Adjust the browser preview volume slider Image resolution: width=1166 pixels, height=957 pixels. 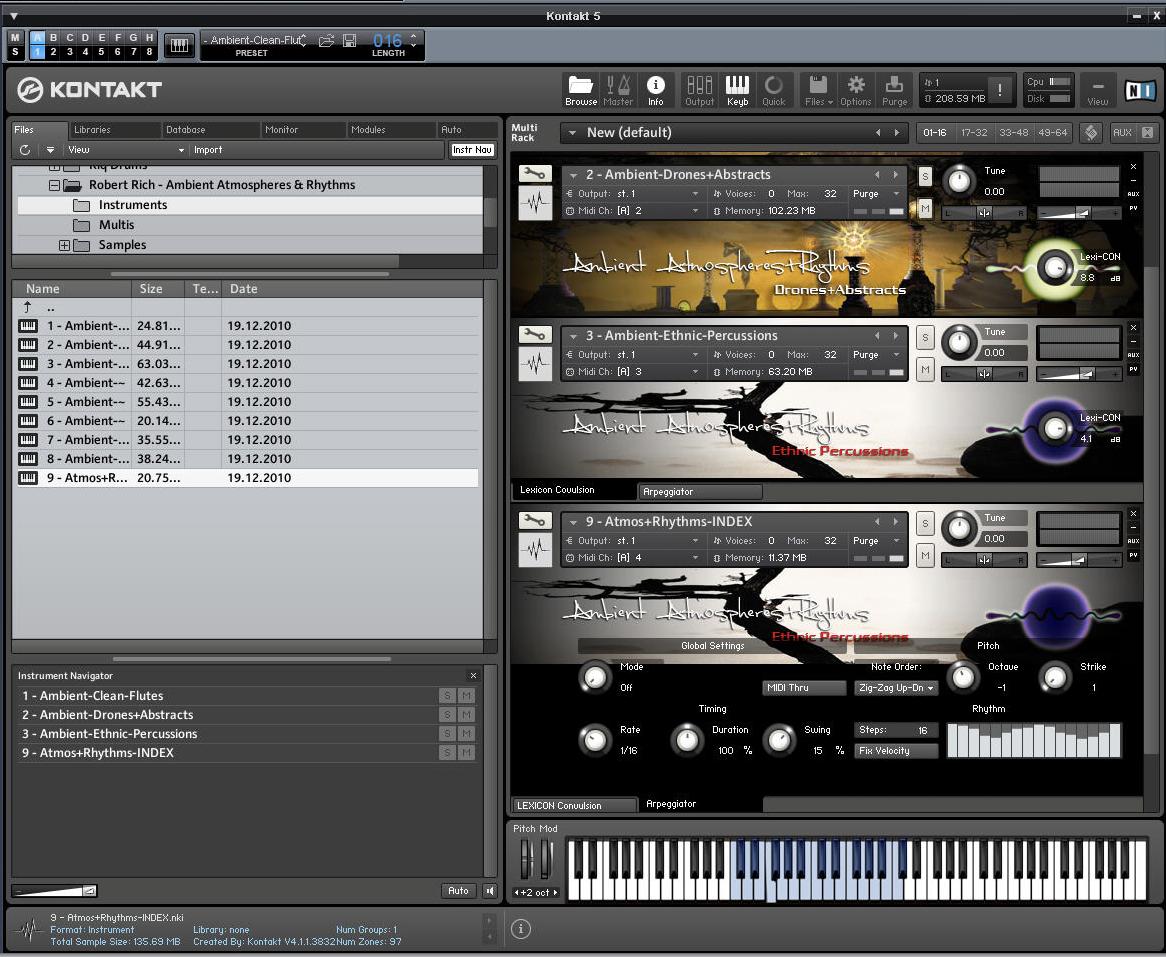(x=55, y=890)
